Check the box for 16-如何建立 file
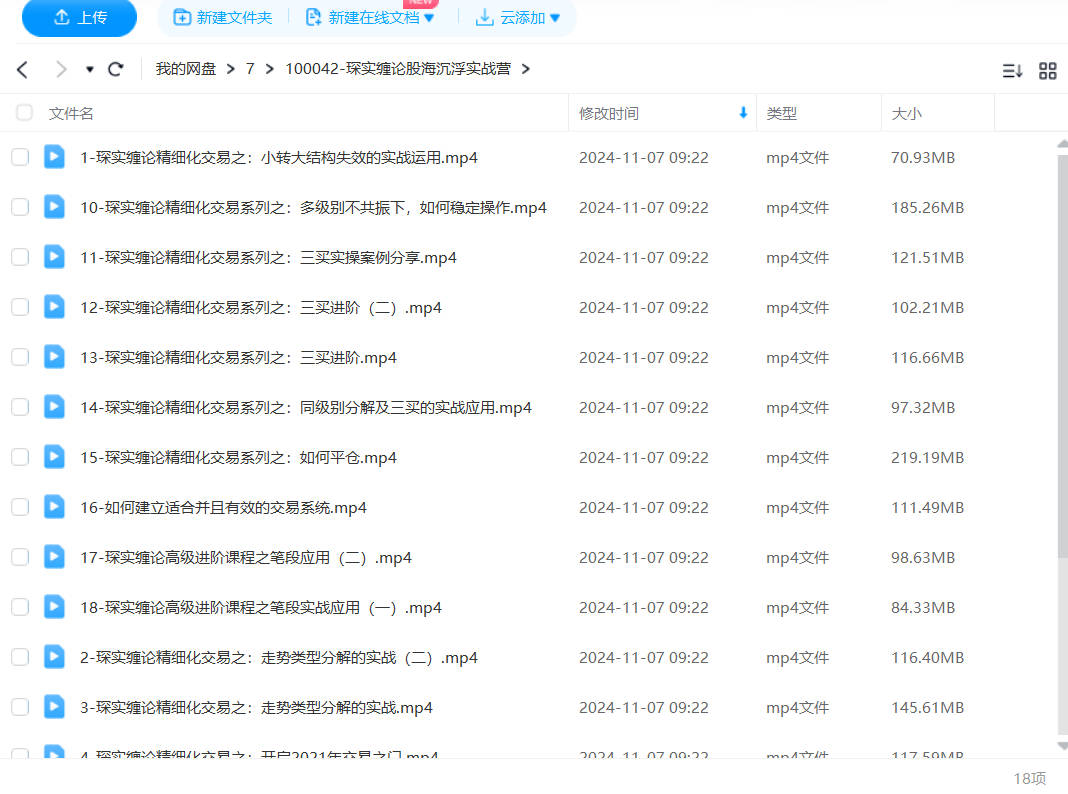 point(20,507)
